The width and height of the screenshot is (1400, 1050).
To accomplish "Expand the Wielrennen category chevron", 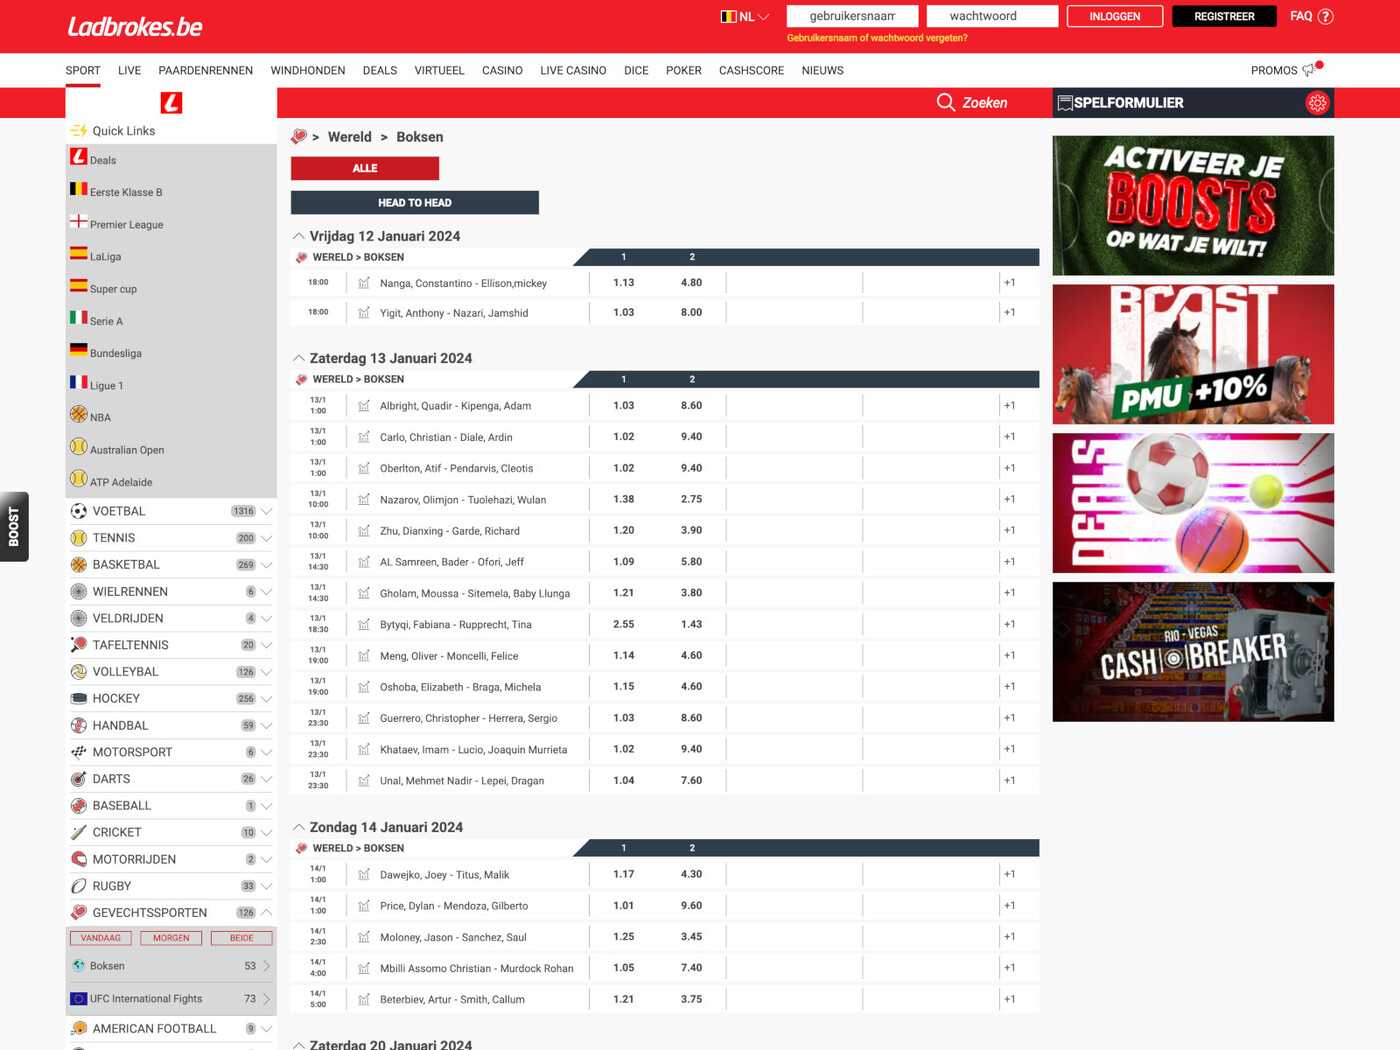I will 266,592.
